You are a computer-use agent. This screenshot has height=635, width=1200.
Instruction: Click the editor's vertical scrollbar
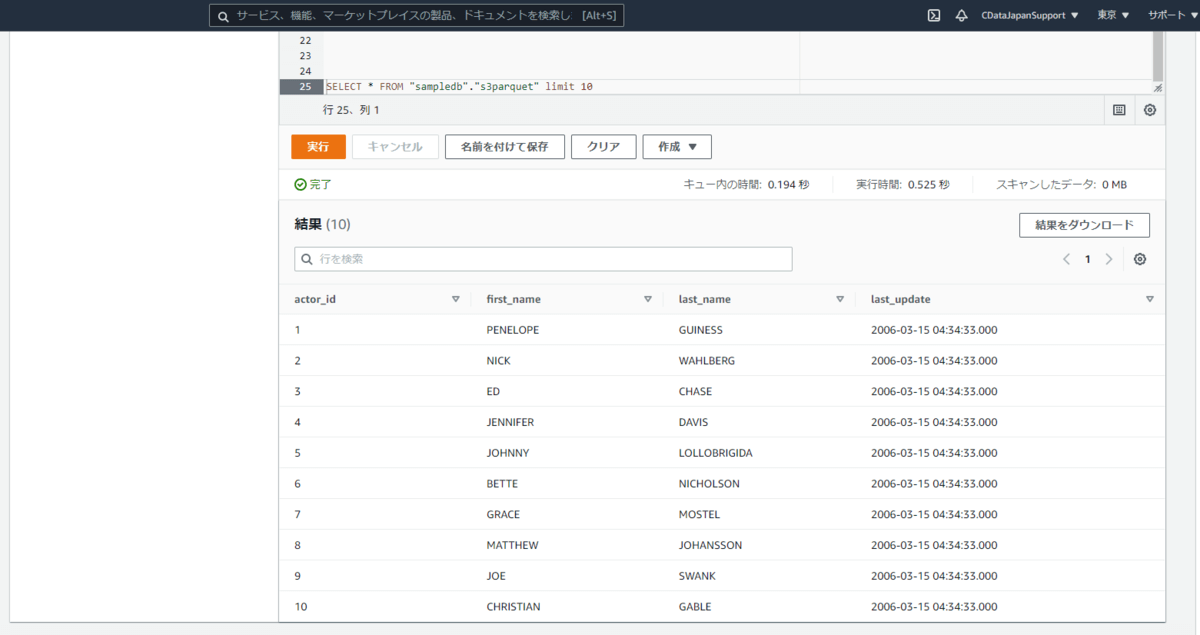coord(1158,56)
